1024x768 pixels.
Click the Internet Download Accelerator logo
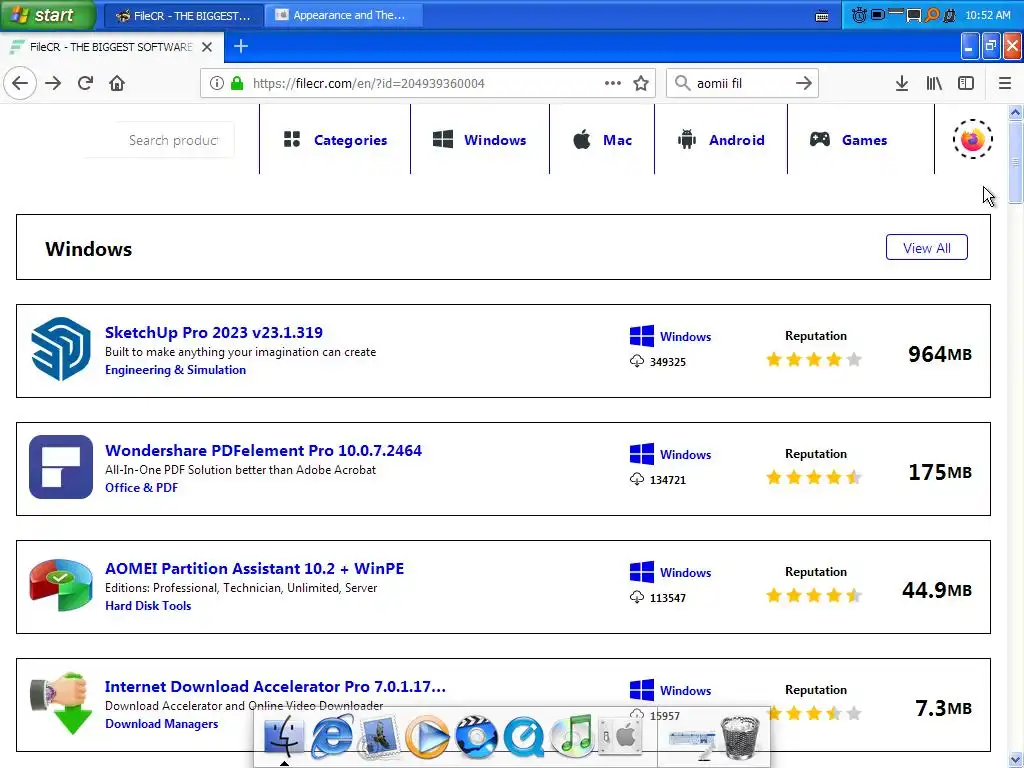[59, 703]
